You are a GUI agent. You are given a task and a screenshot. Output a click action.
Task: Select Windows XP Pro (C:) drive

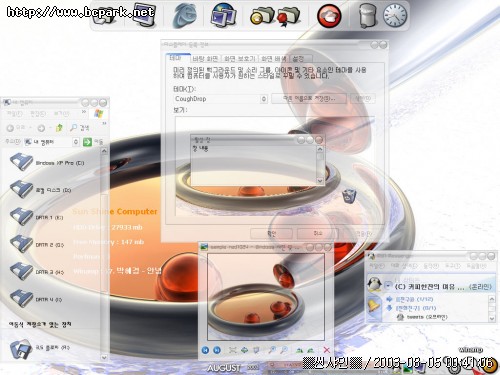[x=47, y=162]
